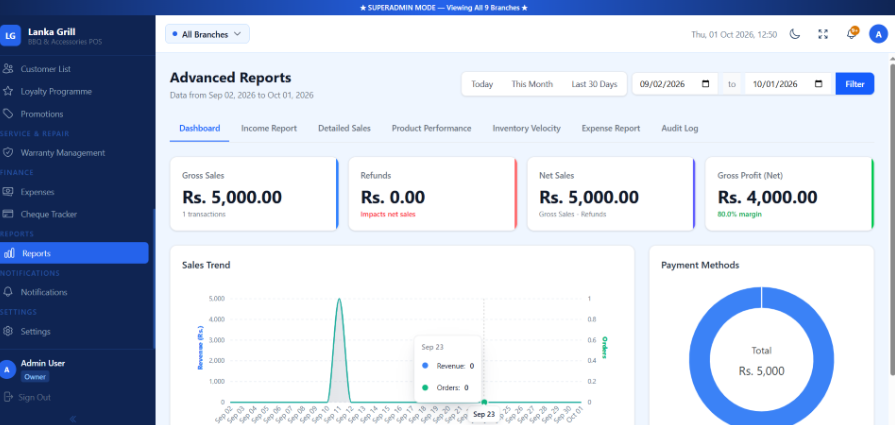Open Product Performance tab
The image size is (895, 425).
(432, 128)
